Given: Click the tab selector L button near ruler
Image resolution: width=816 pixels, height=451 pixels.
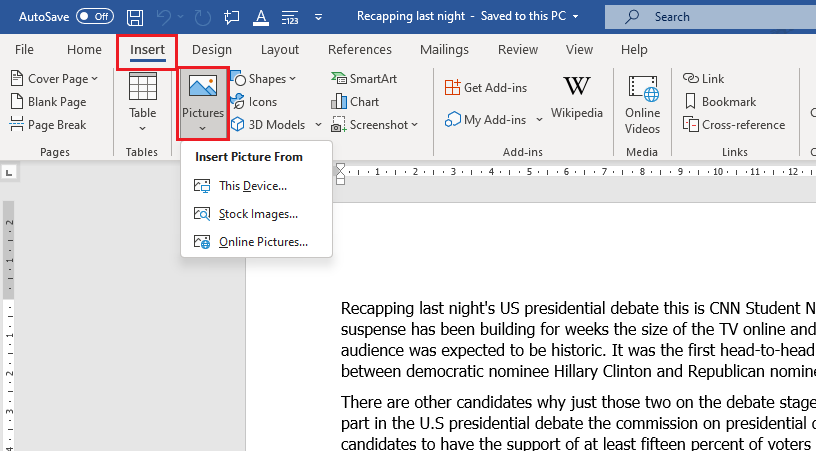Looking at the screenshot, I should coord(9,172).
